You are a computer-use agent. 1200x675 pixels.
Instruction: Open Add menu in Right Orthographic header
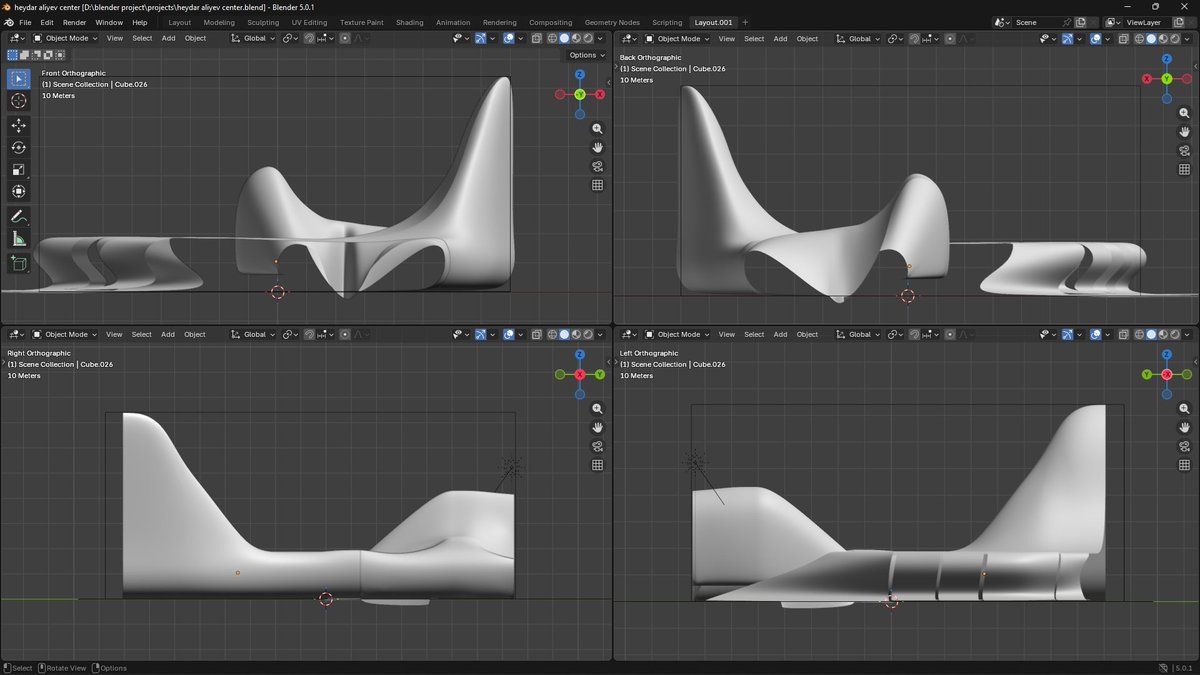[x=168, y=335]
